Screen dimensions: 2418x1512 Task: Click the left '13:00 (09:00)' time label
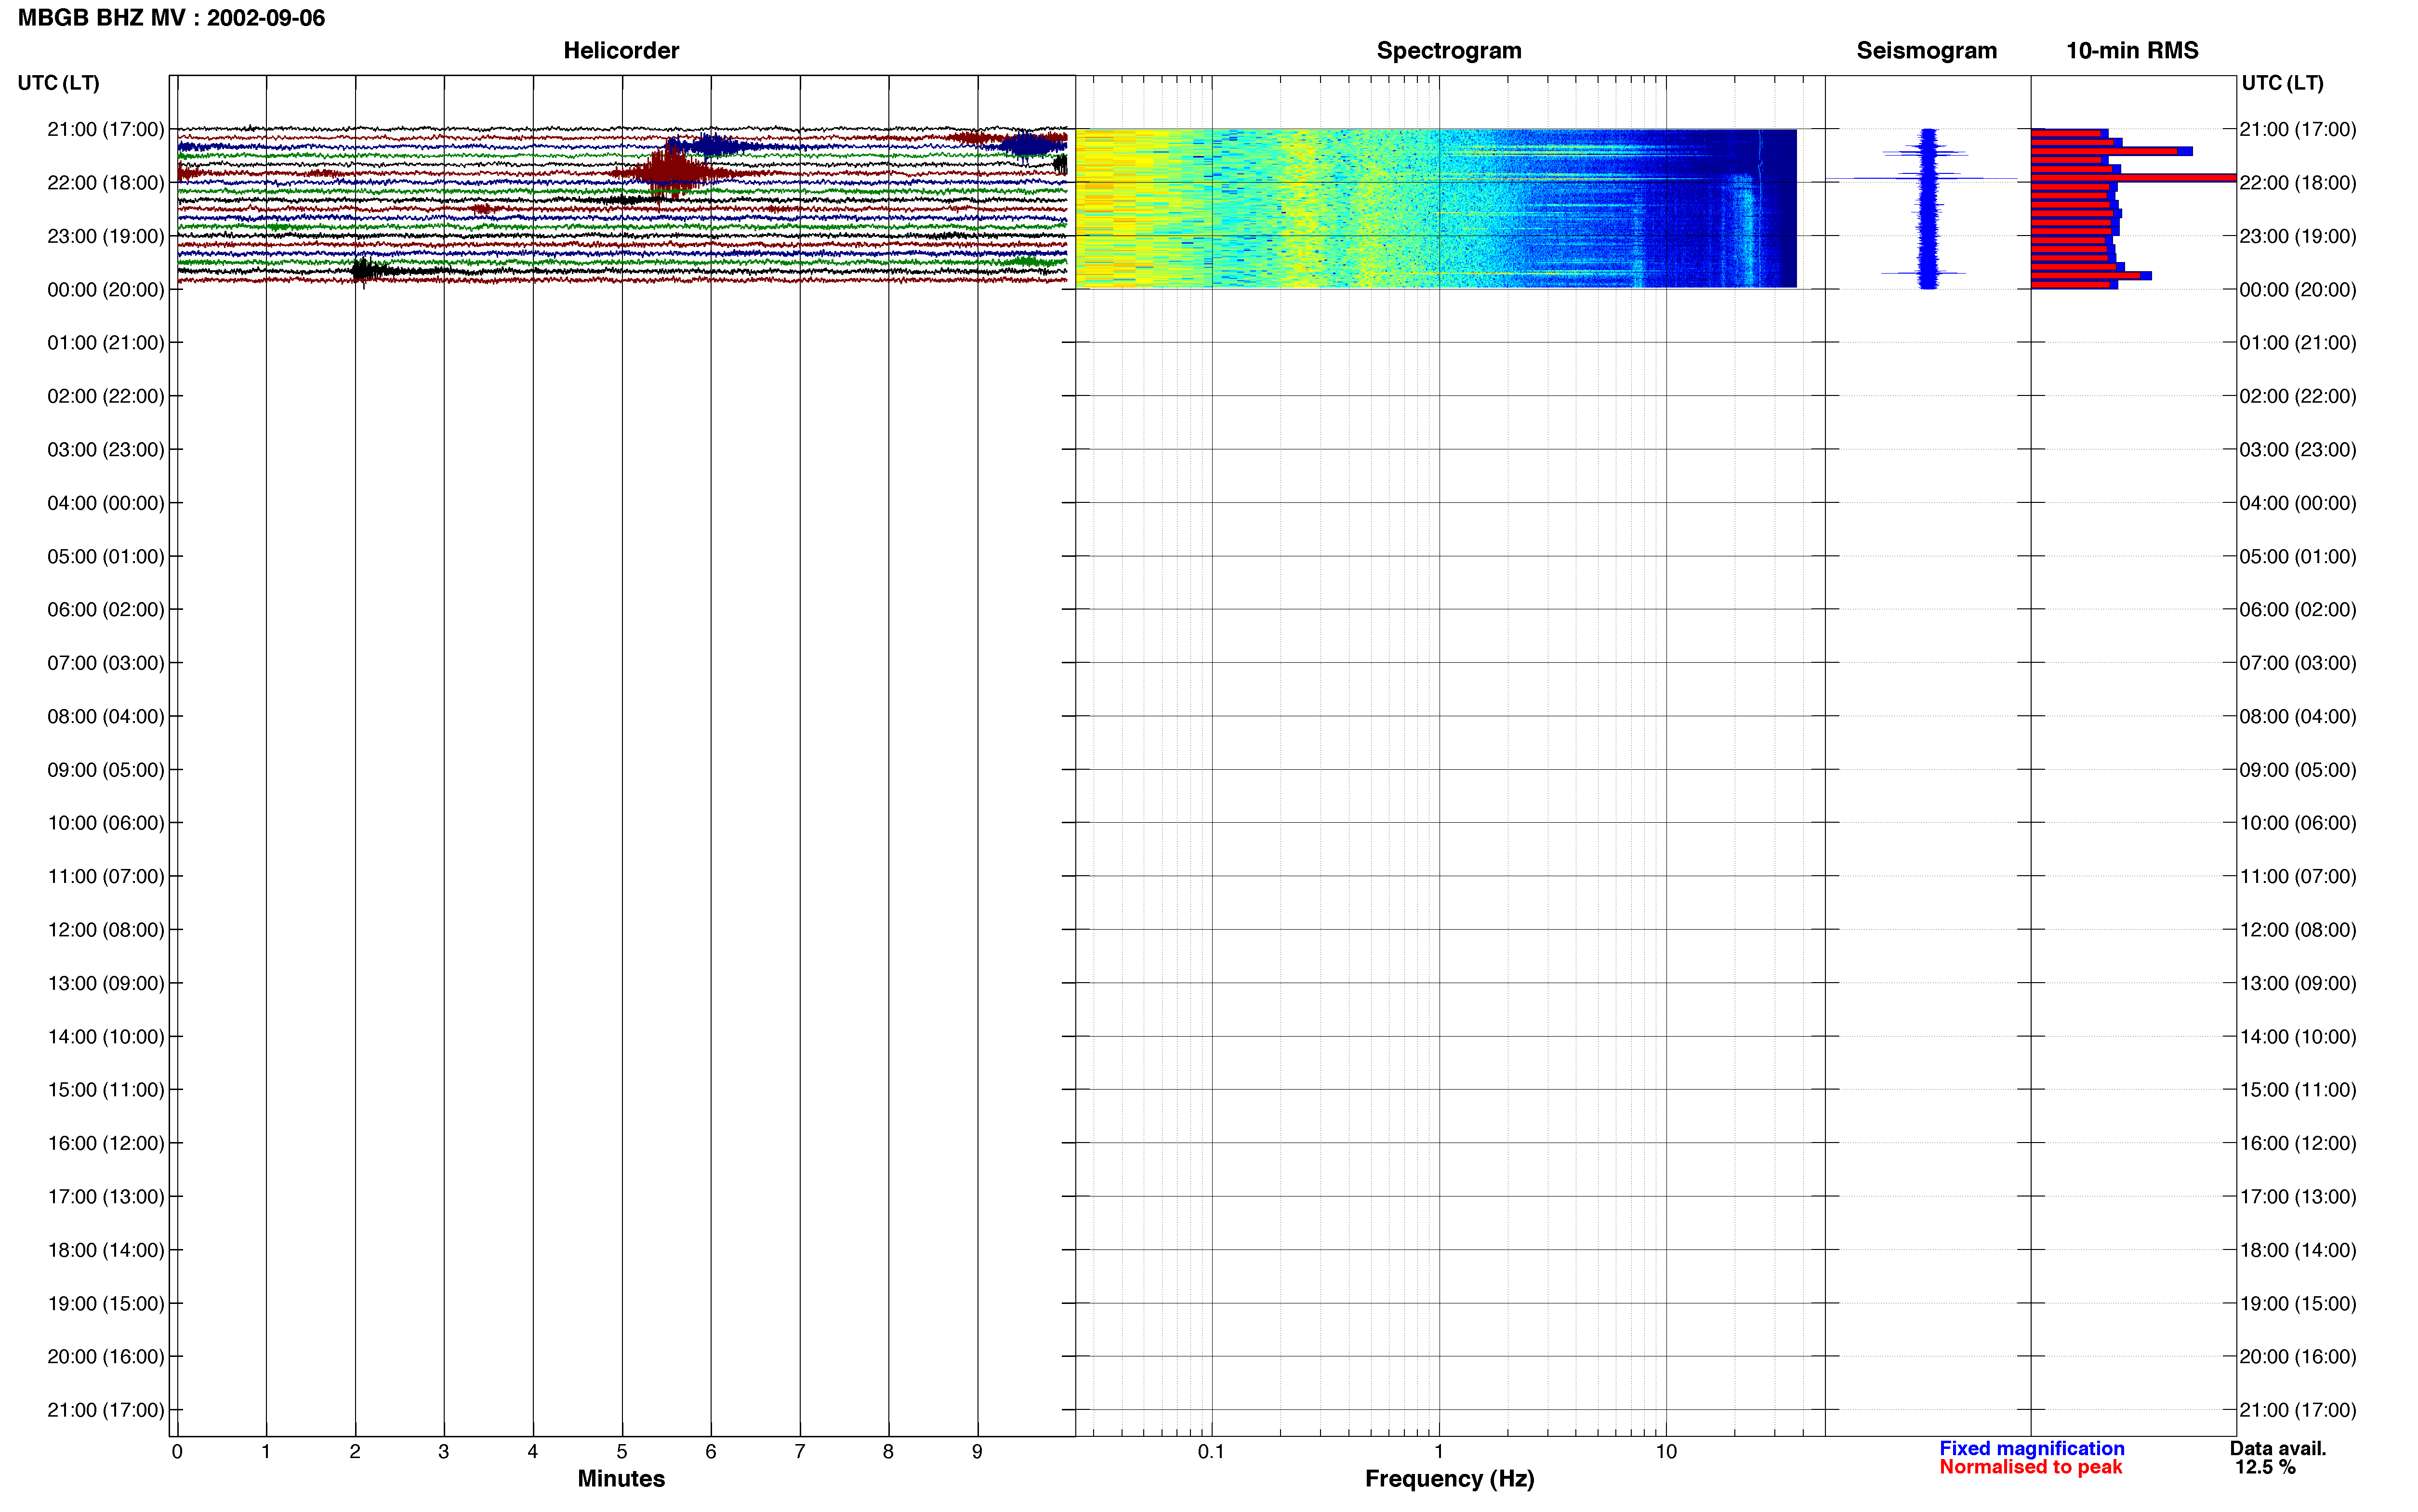pyautogui.click(x=105, y=983)
